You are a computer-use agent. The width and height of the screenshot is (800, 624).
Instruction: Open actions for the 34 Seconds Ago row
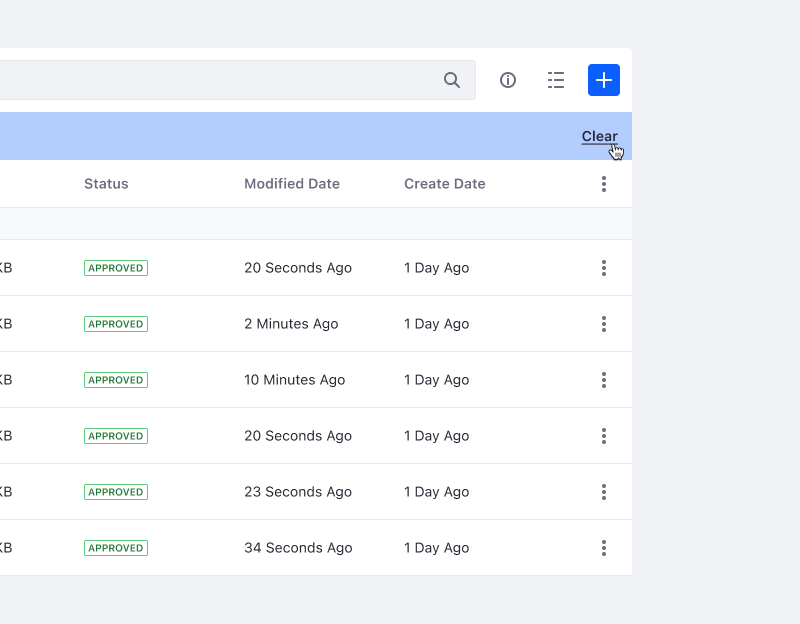pyautogui.click(x=604, y=548)
